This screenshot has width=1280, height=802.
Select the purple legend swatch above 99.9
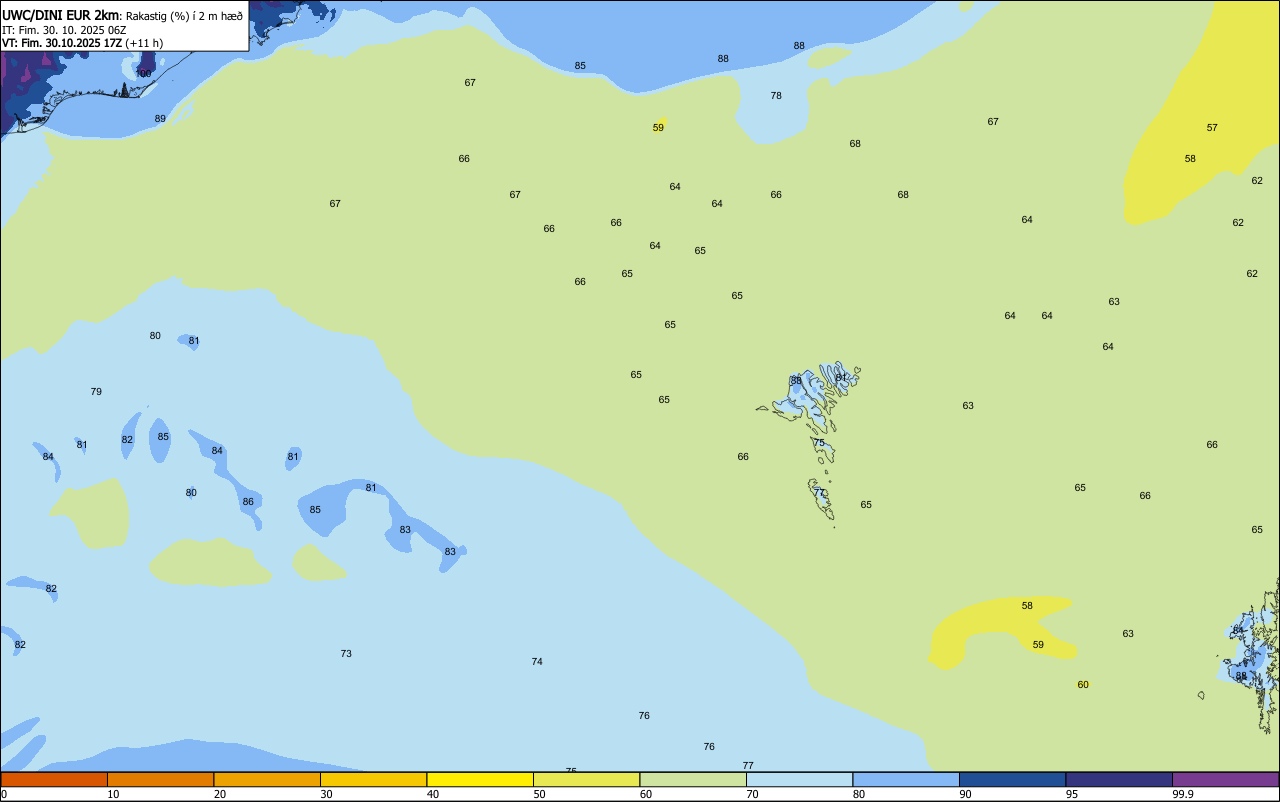1226,779
